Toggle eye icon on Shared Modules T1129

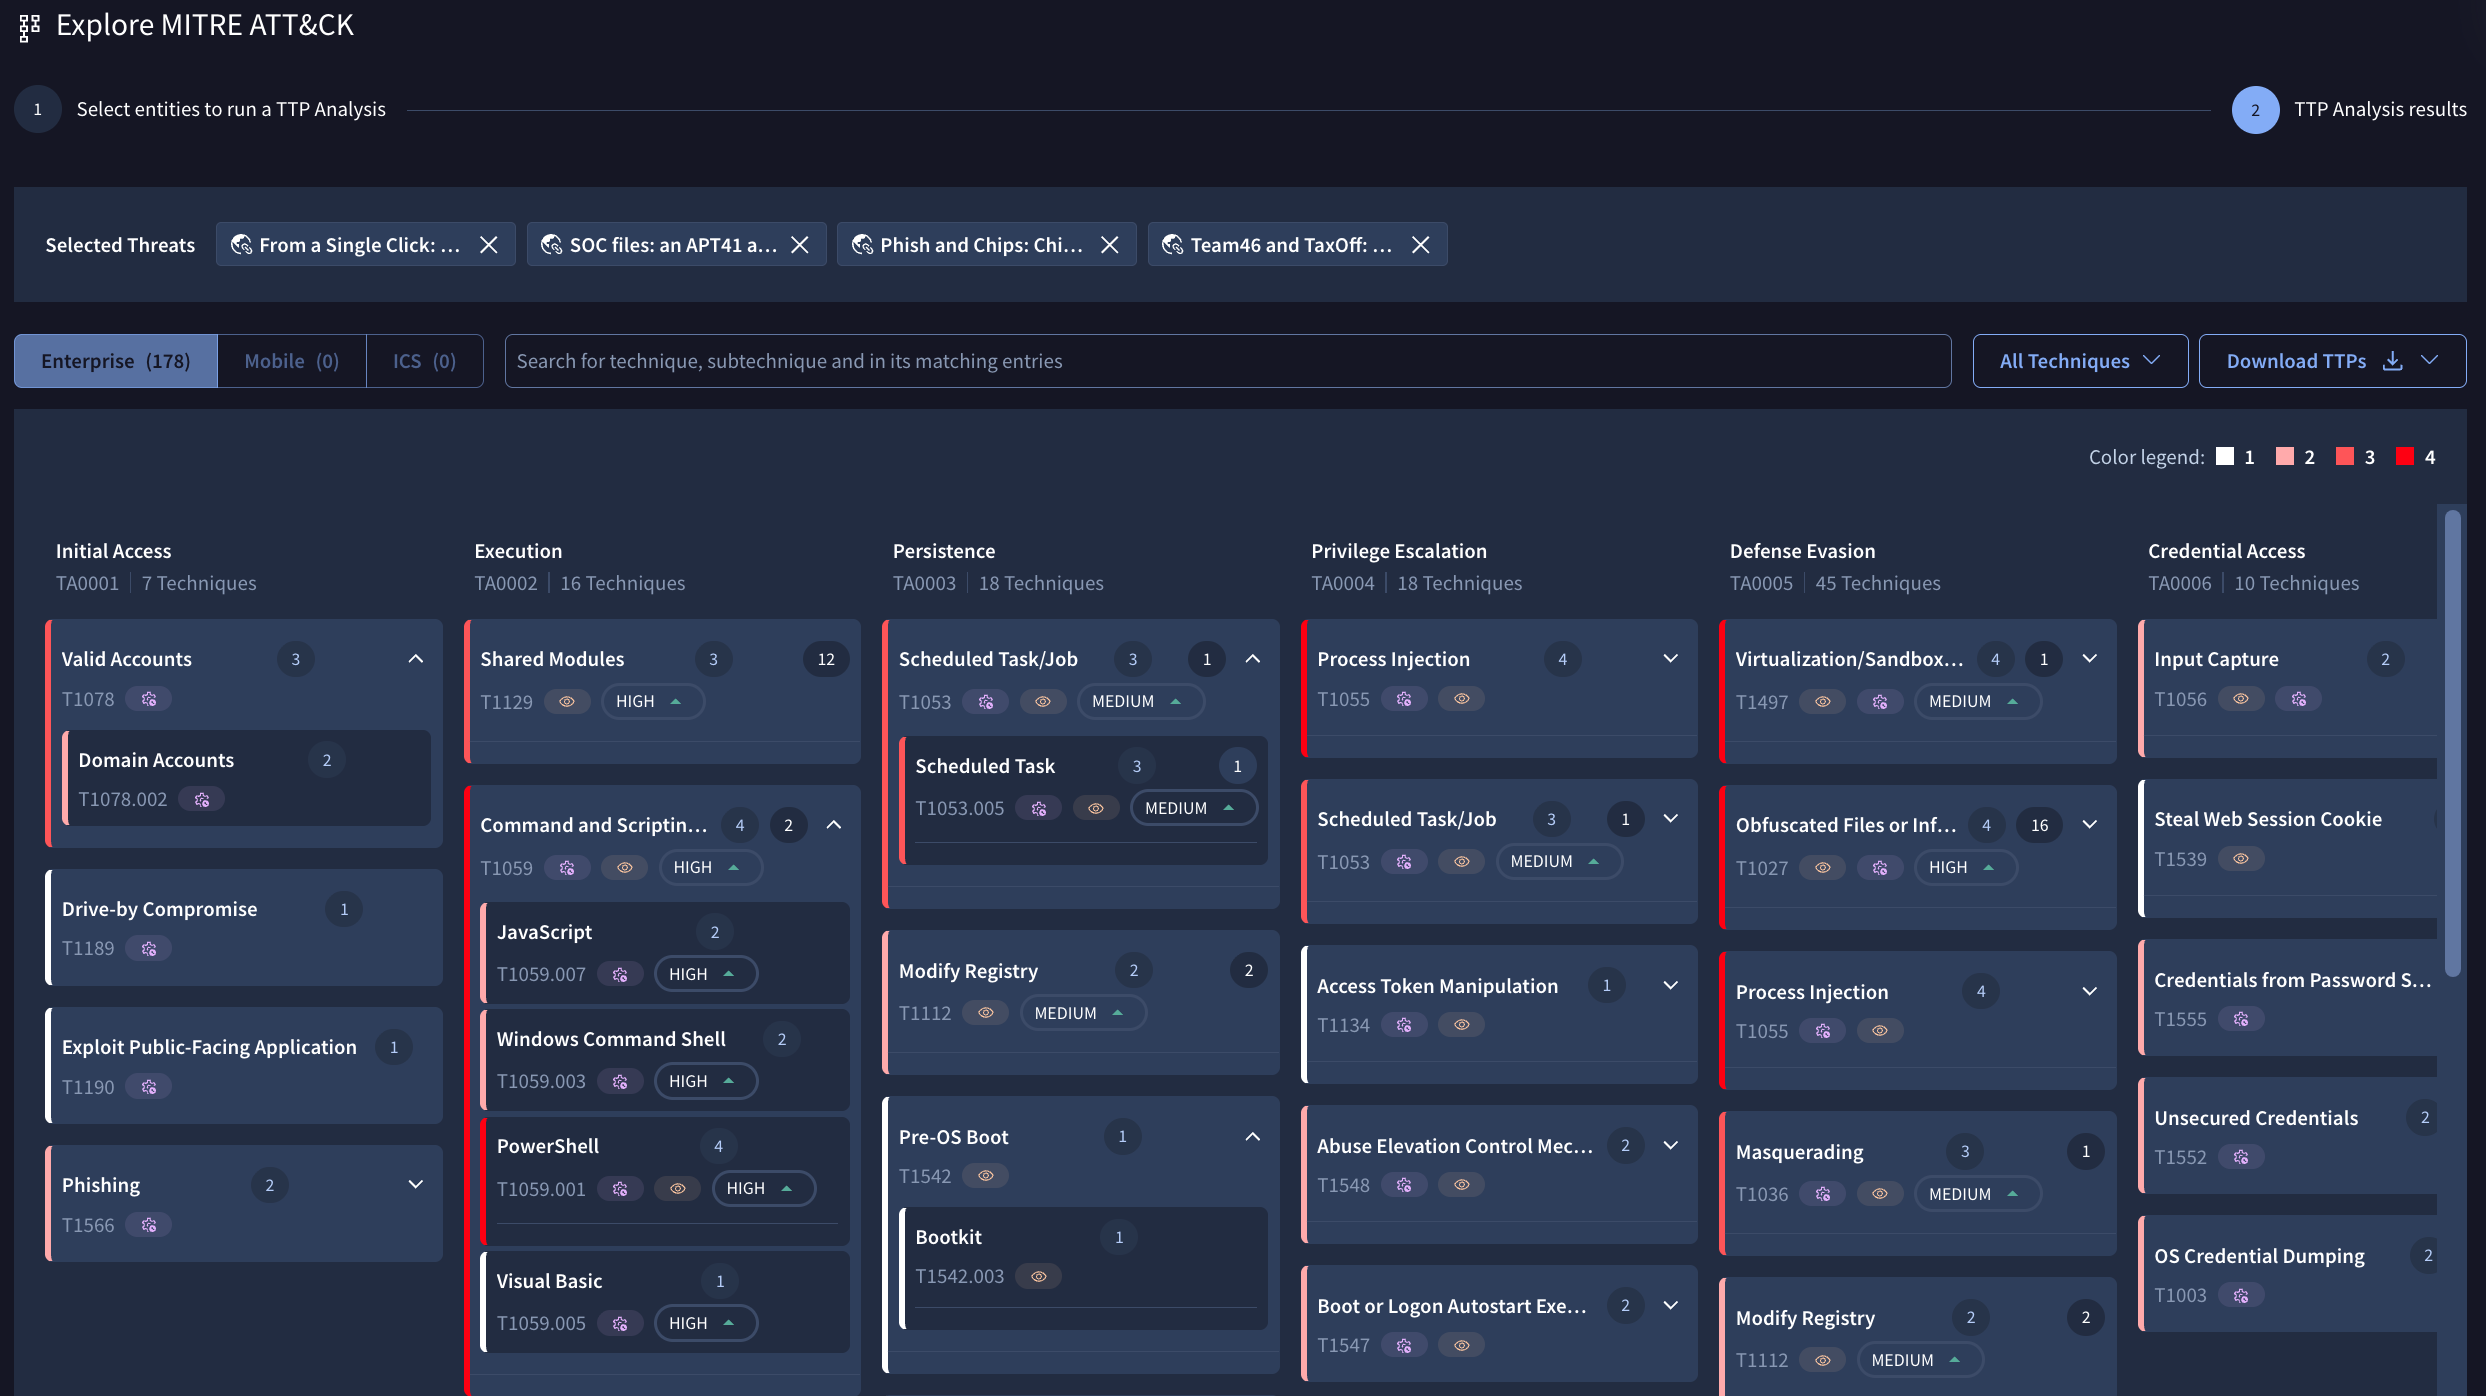(x=567, y=702)
